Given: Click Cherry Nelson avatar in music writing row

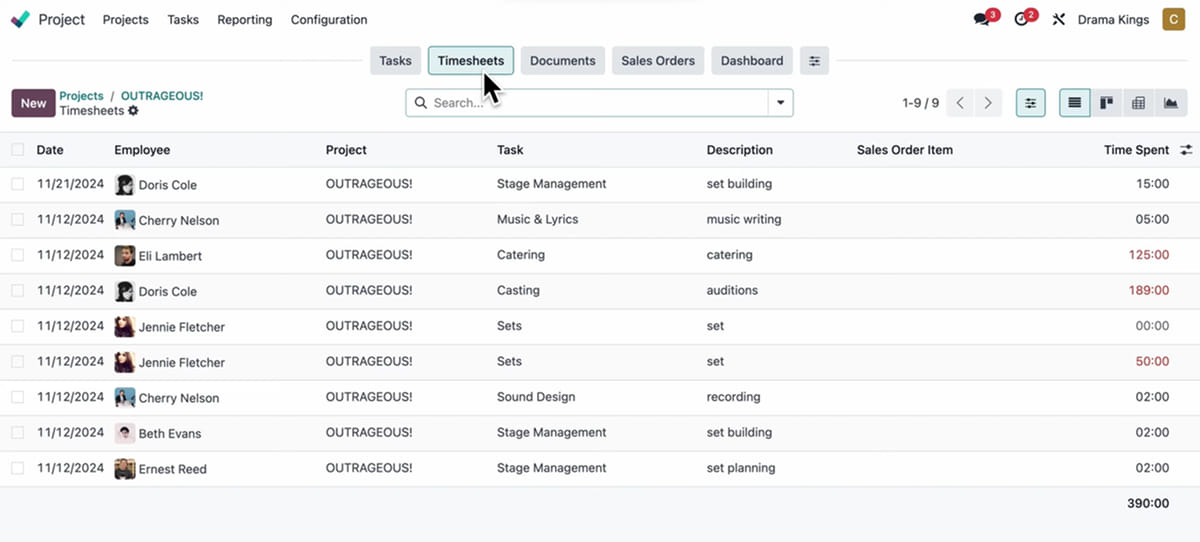Looking at the screenshot, I should tap(124, 220).
